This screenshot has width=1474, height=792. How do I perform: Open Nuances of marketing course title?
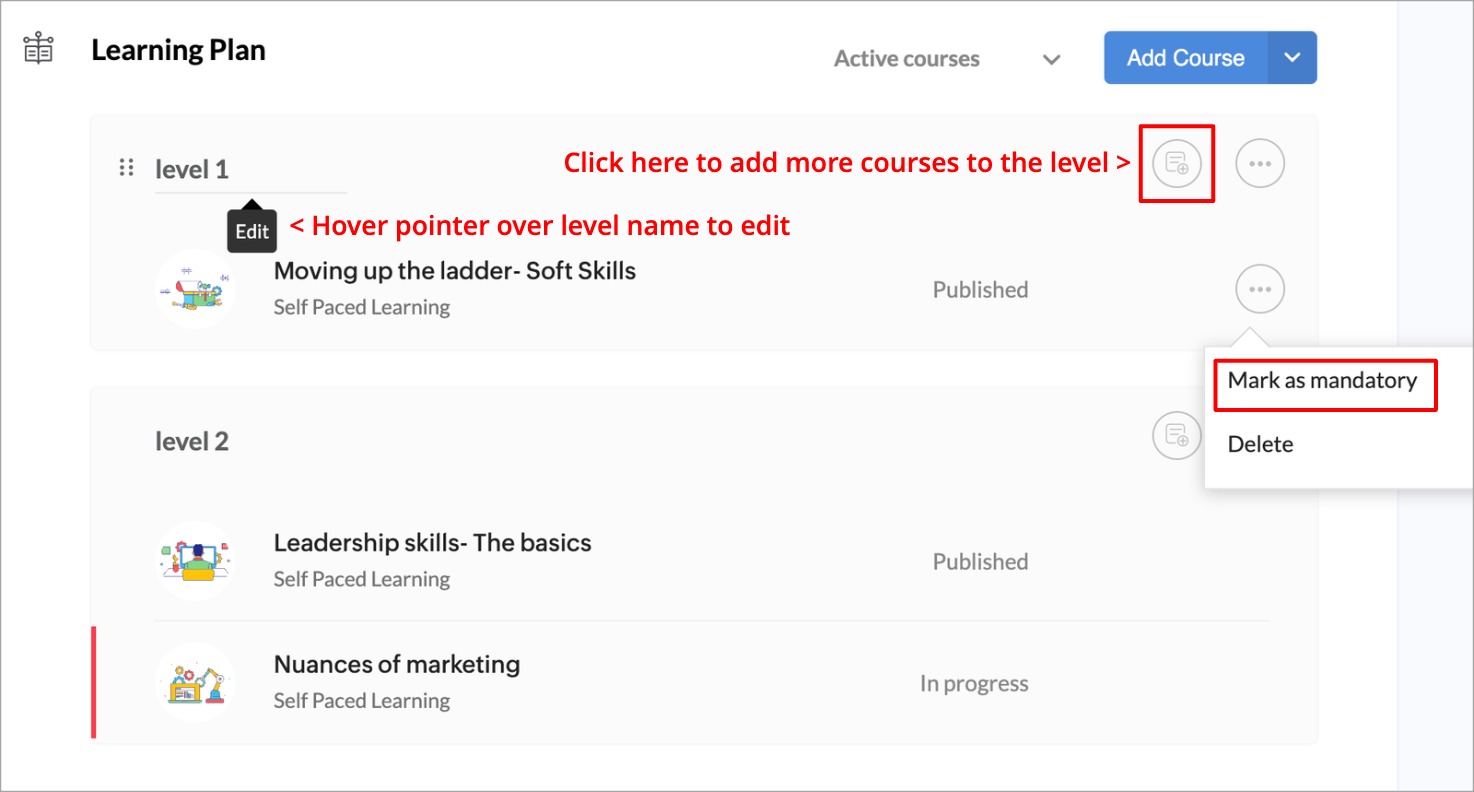tap(396, 664)
